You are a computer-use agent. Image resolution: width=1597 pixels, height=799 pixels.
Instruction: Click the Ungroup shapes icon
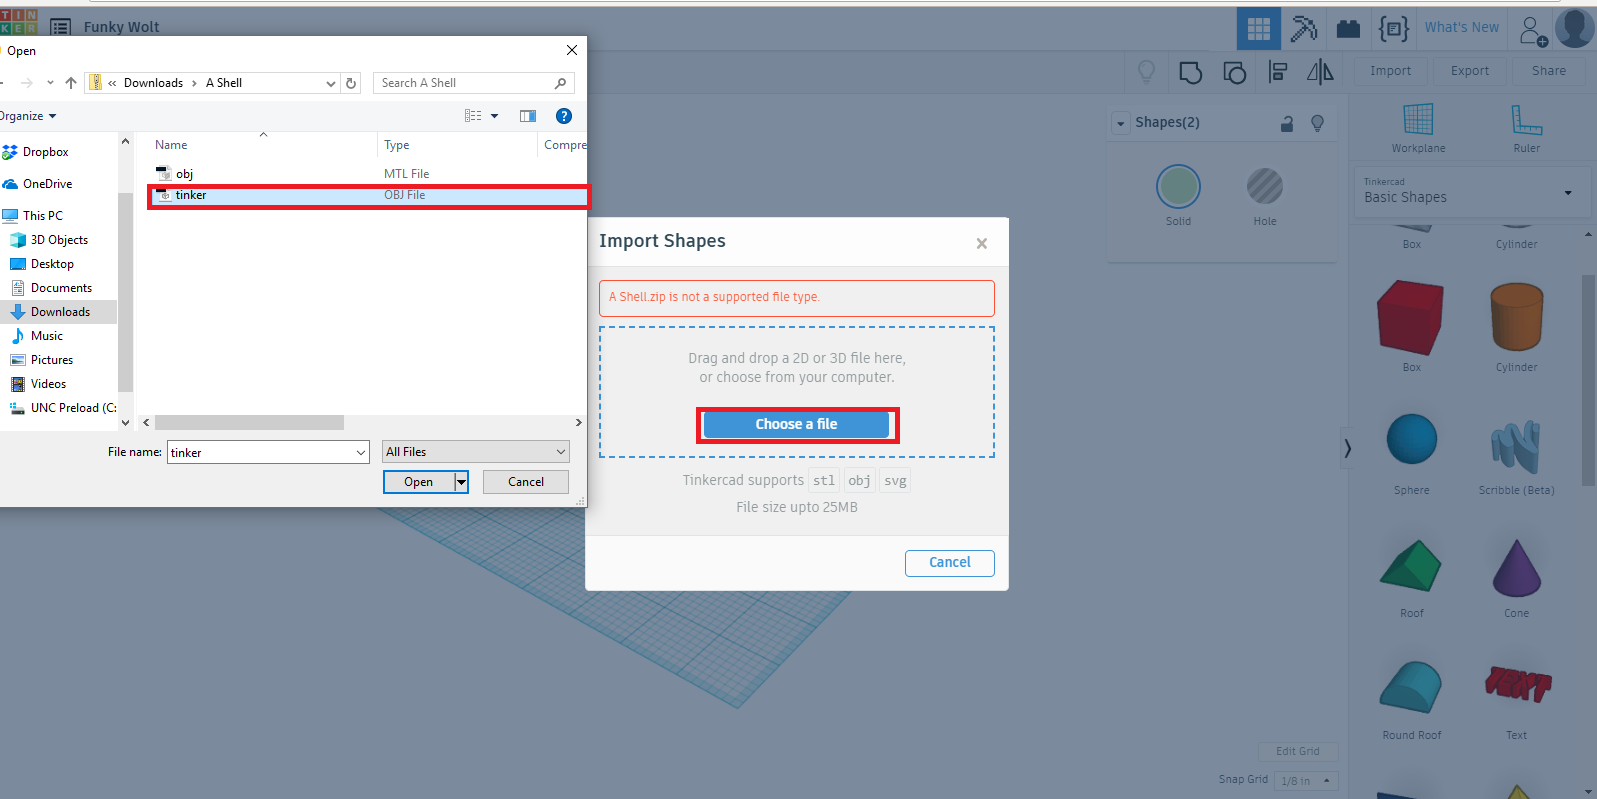pyautogui.click(x=1234, y=72)
